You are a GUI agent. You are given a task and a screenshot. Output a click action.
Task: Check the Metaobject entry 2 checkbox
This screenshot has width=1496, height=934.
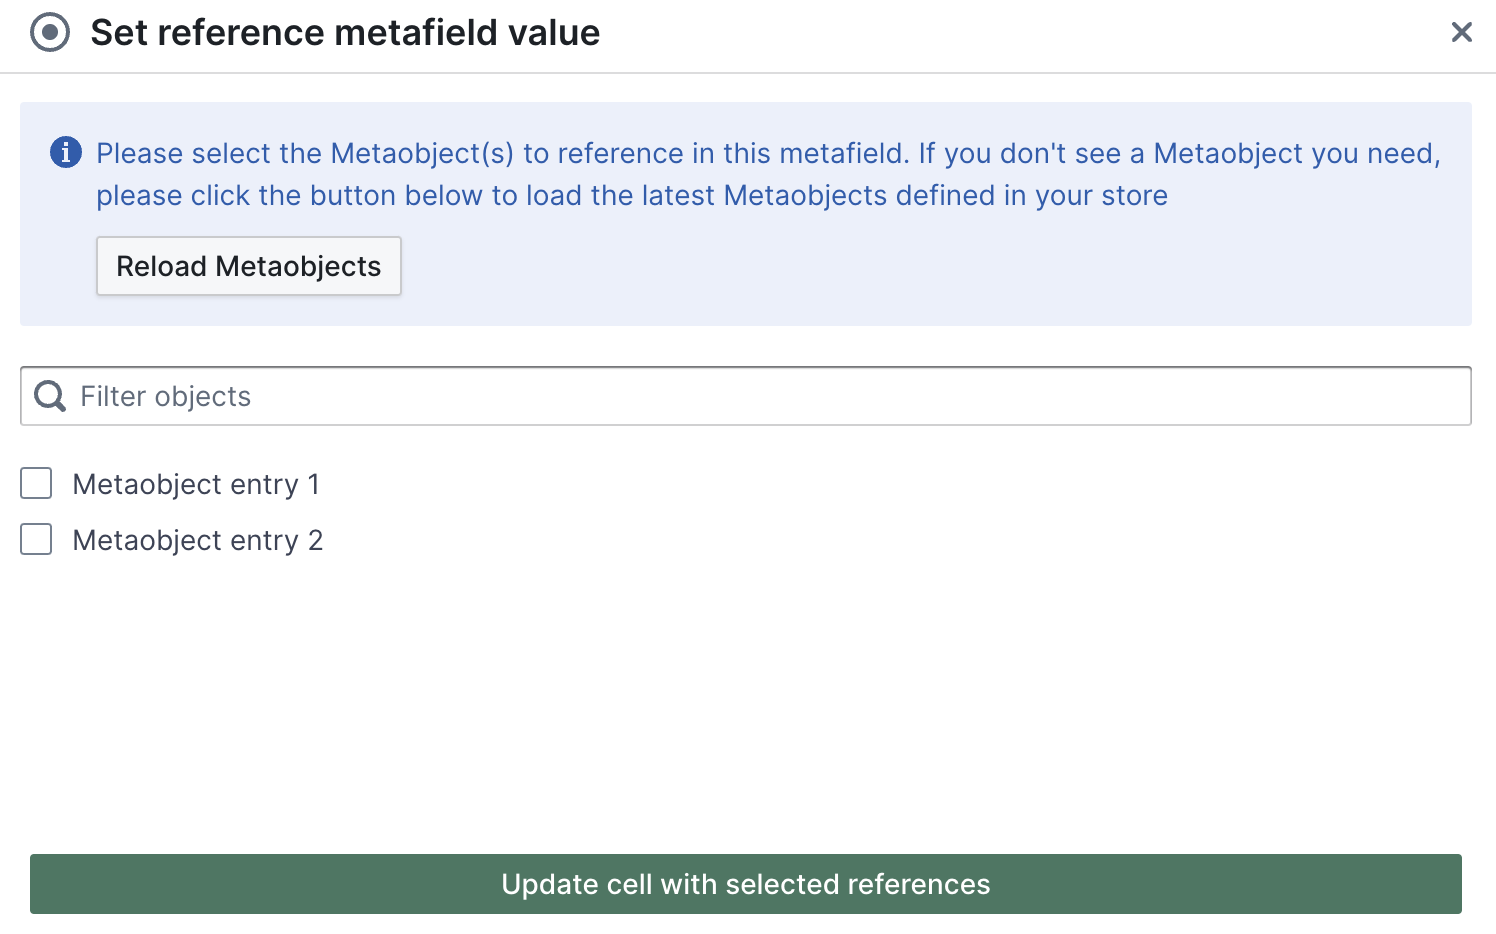point(35,539)
